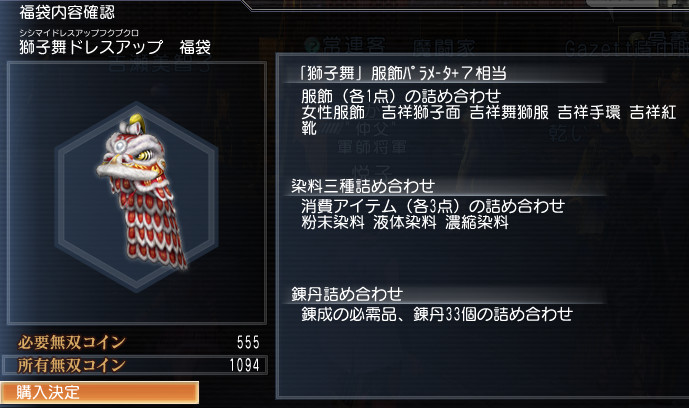Click the hexagon frame around the lion mask
The image size is (689, 408).
click(137, 196)
